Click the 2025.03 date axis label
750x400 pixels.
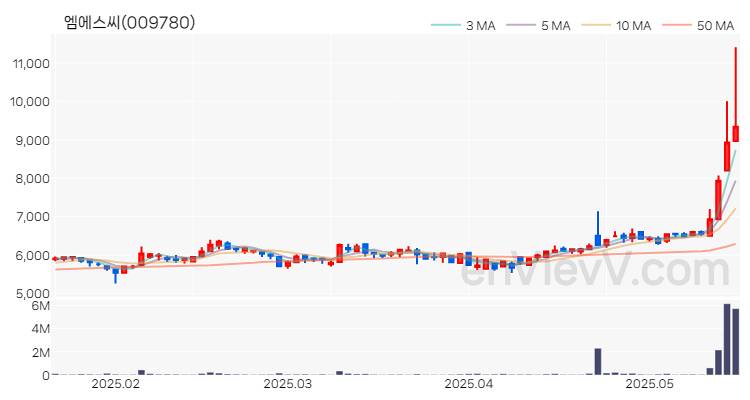[287, 384]
